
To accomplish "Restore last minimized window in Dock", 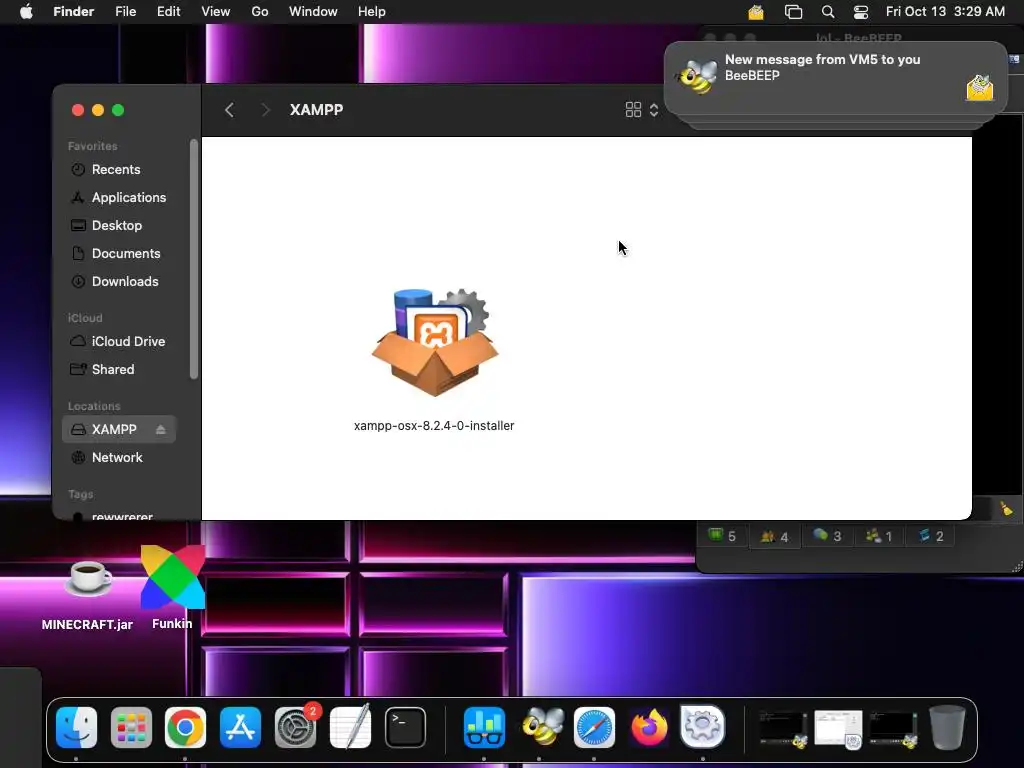I will [893, 729].
